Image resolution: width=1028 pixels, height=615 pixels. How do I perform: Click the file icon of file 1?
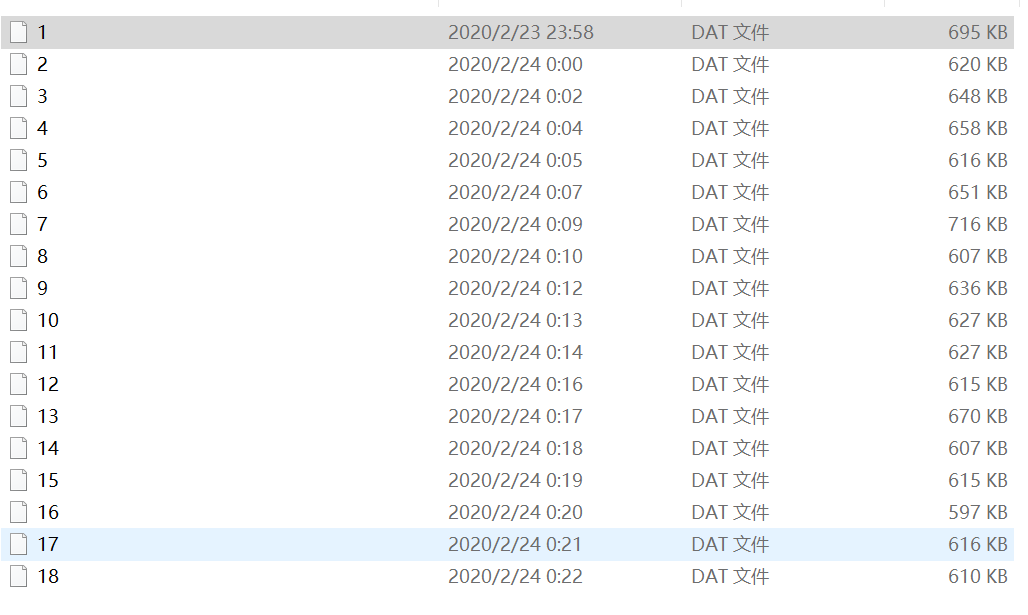(x=19, y=32)
